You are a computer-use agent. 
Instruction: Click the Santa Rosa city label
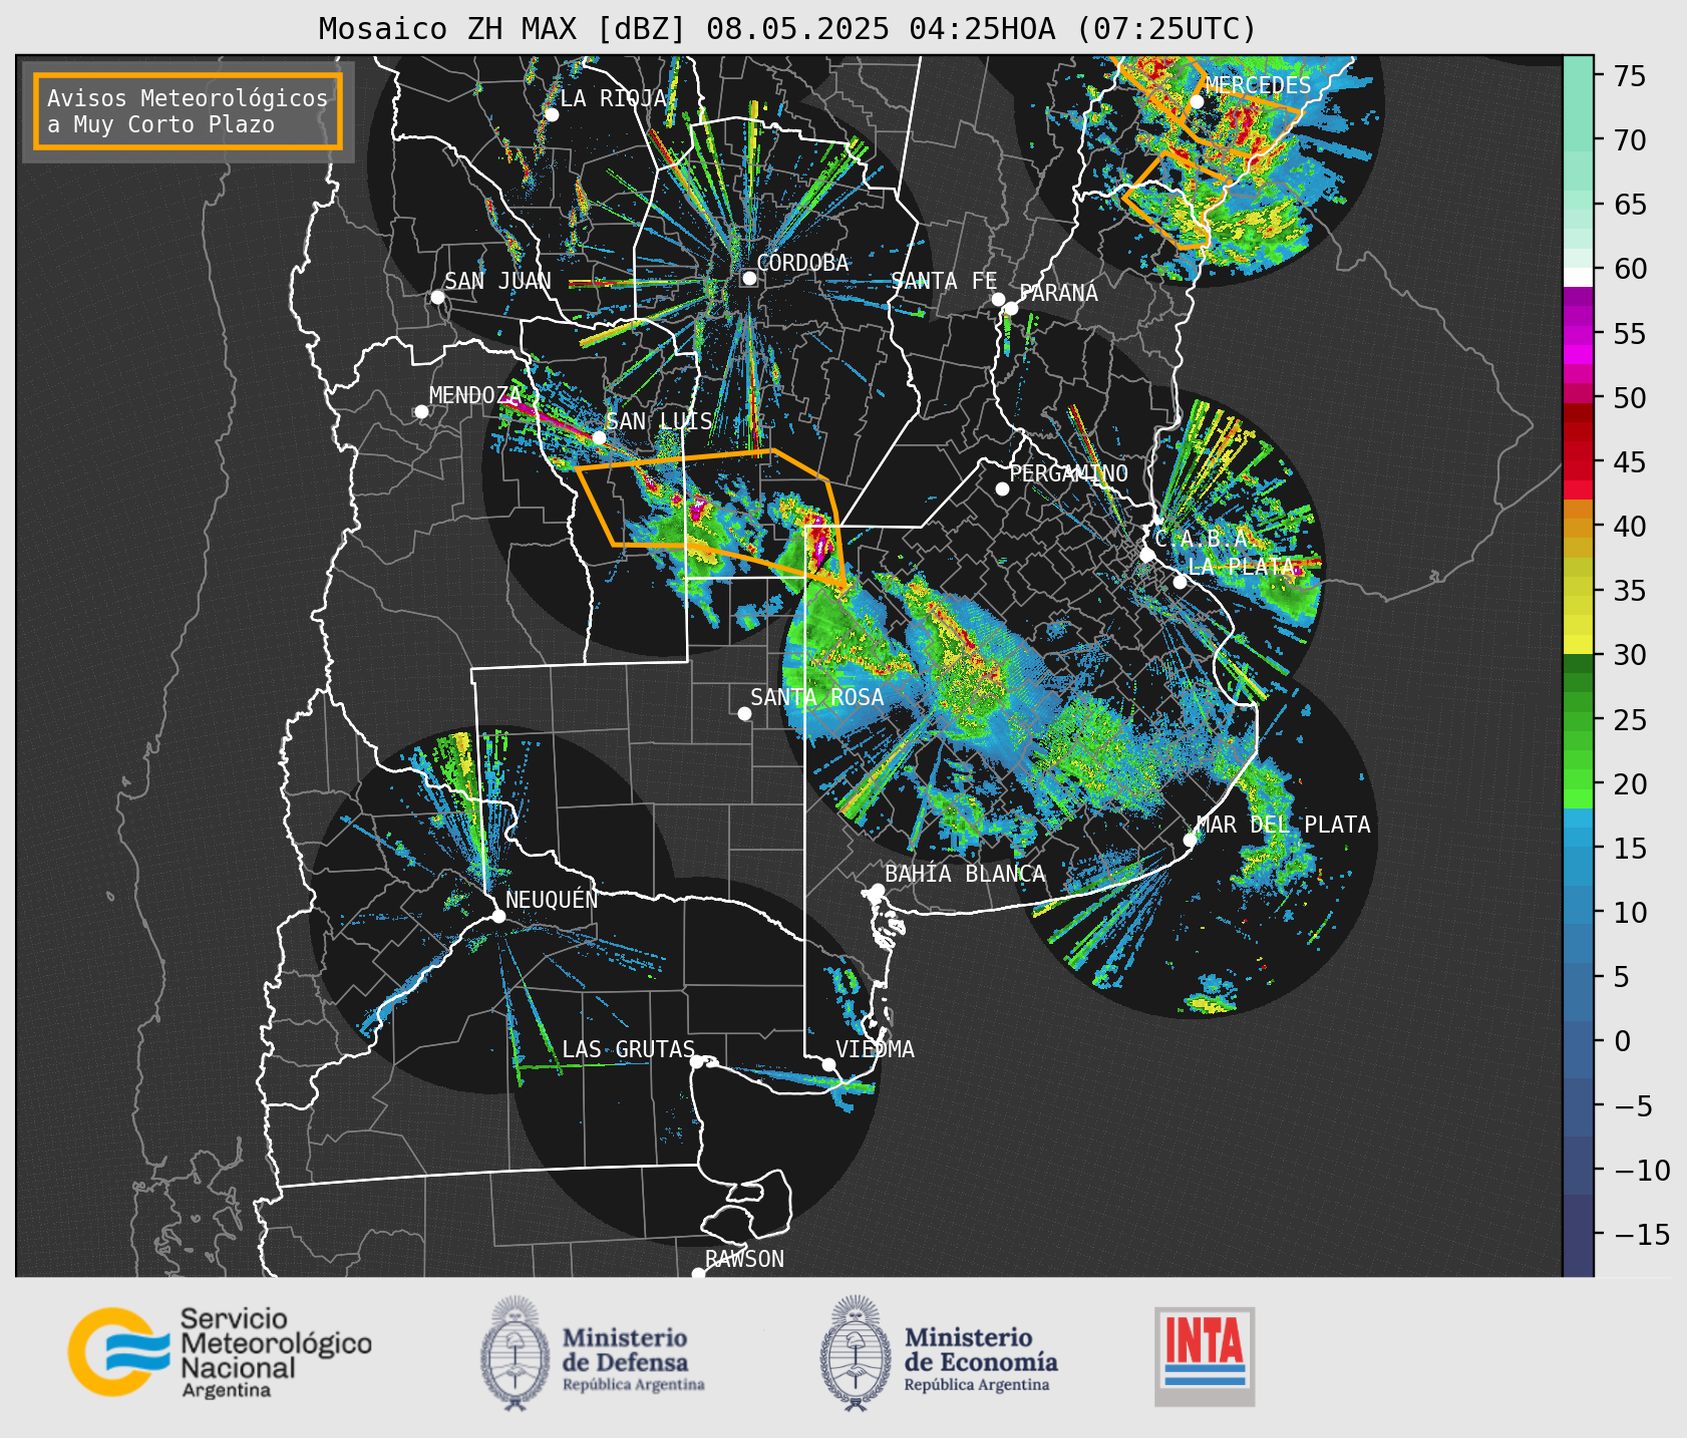[817, 697]
